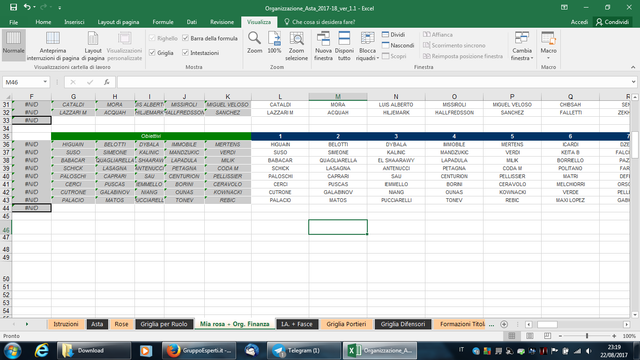Launch Internet Explorer from taskbar
The width and height of the screenshot is (640, 360).
[42, 351]
